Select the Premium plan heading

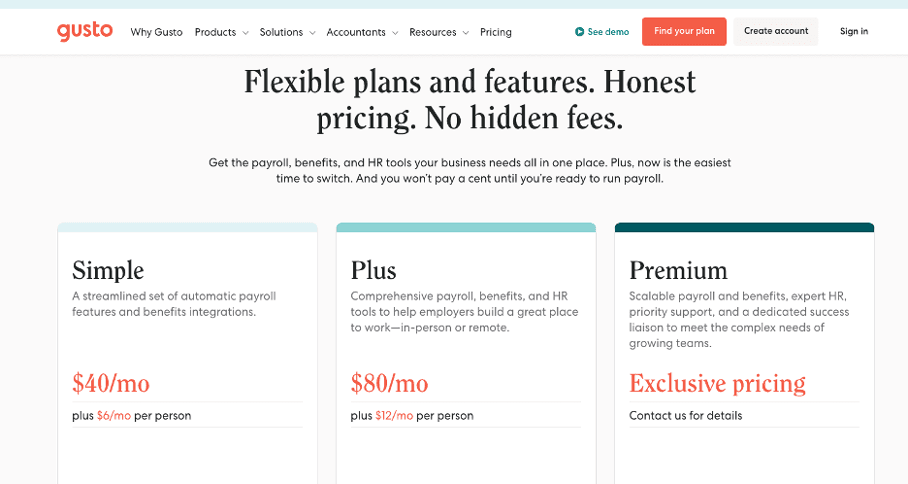(x=678, y=270)
